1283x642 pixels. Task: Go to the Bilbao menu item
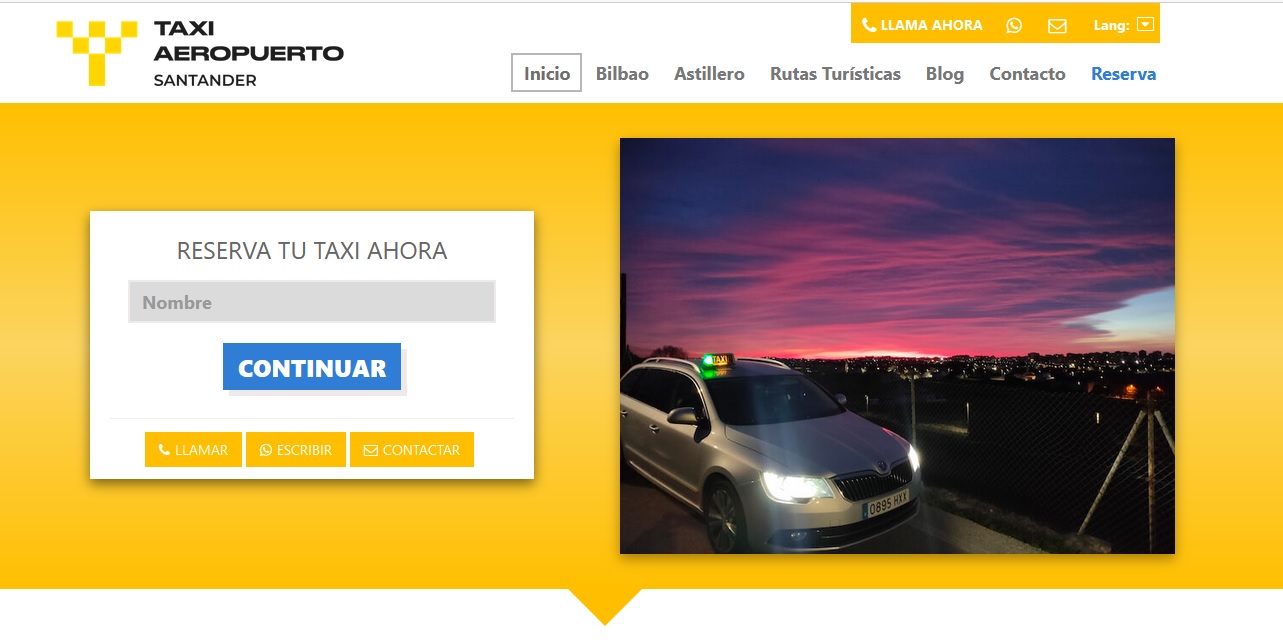(622, 74)
